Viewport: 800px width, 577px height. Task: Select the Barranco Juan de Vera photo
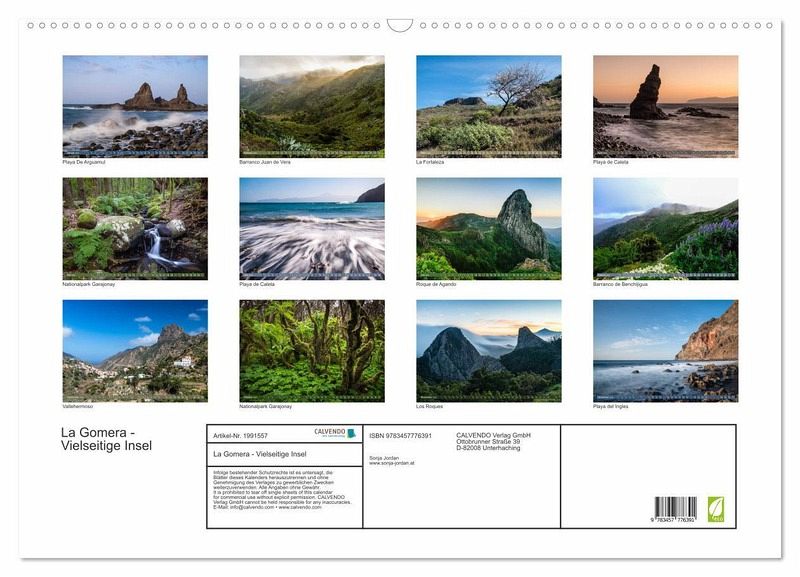point(311,106)
